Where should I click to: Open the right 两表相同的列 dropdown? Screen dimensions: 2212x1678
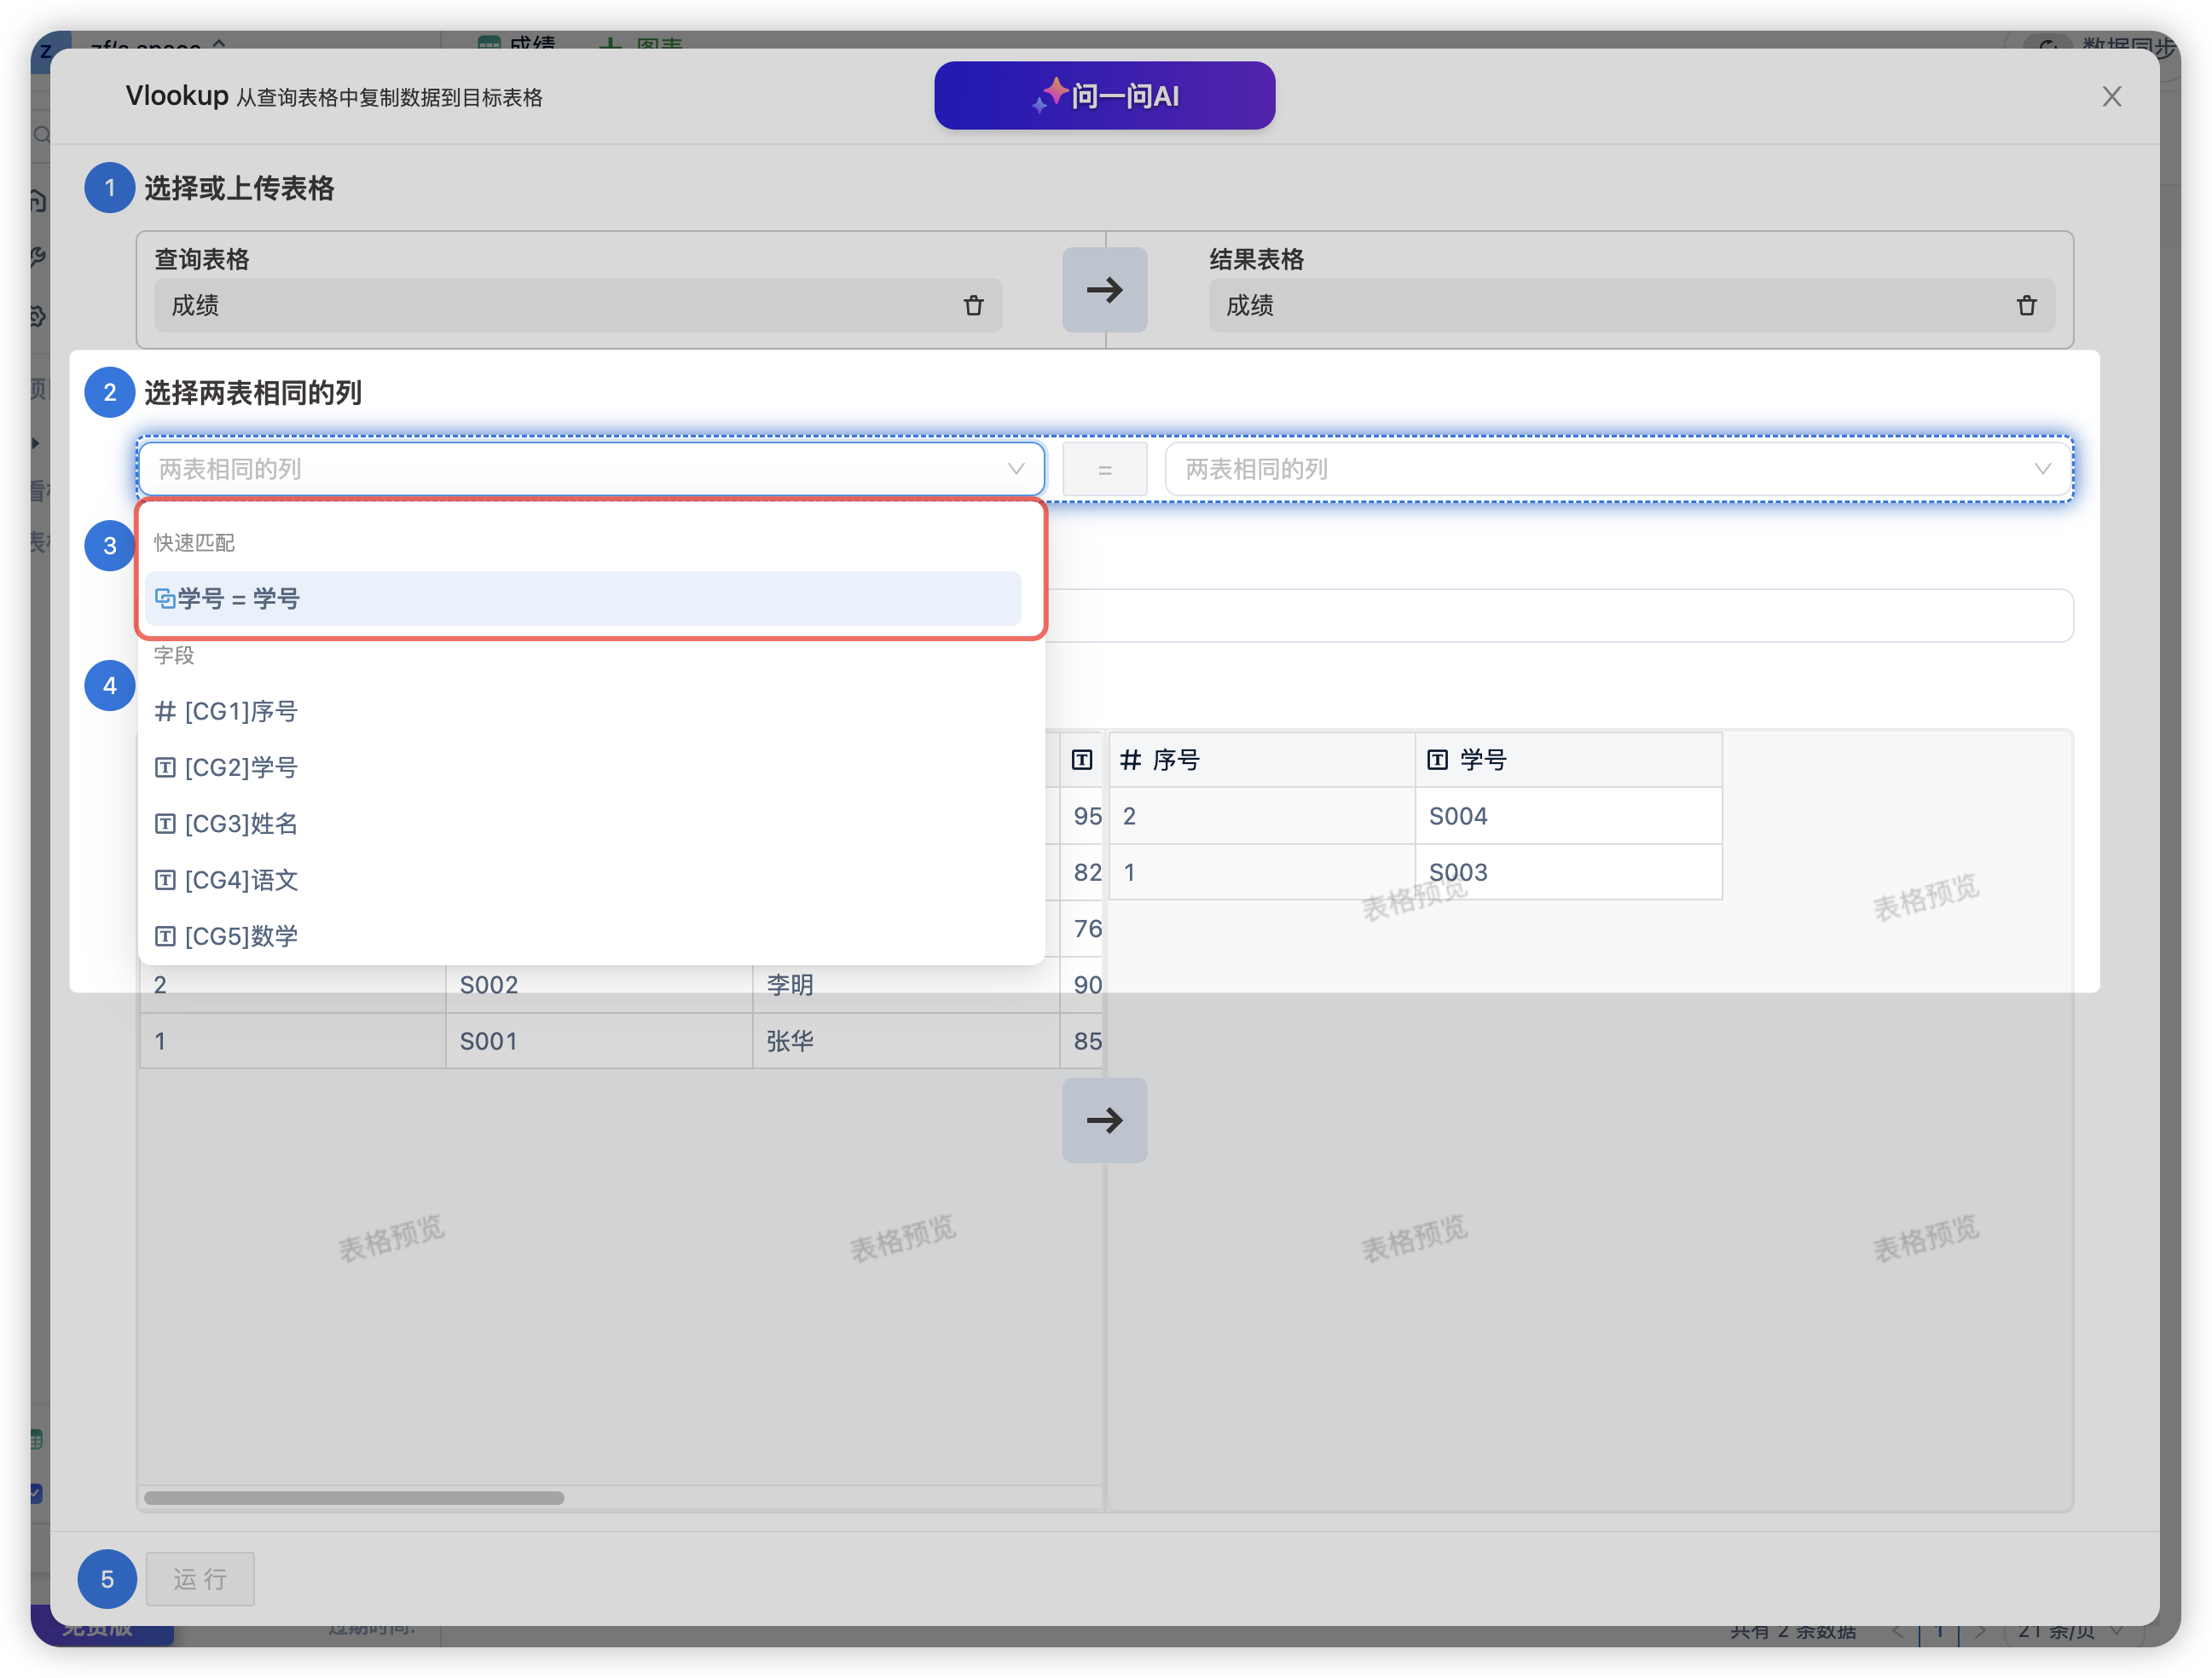pyautogui.click(x=1618, y=469)
